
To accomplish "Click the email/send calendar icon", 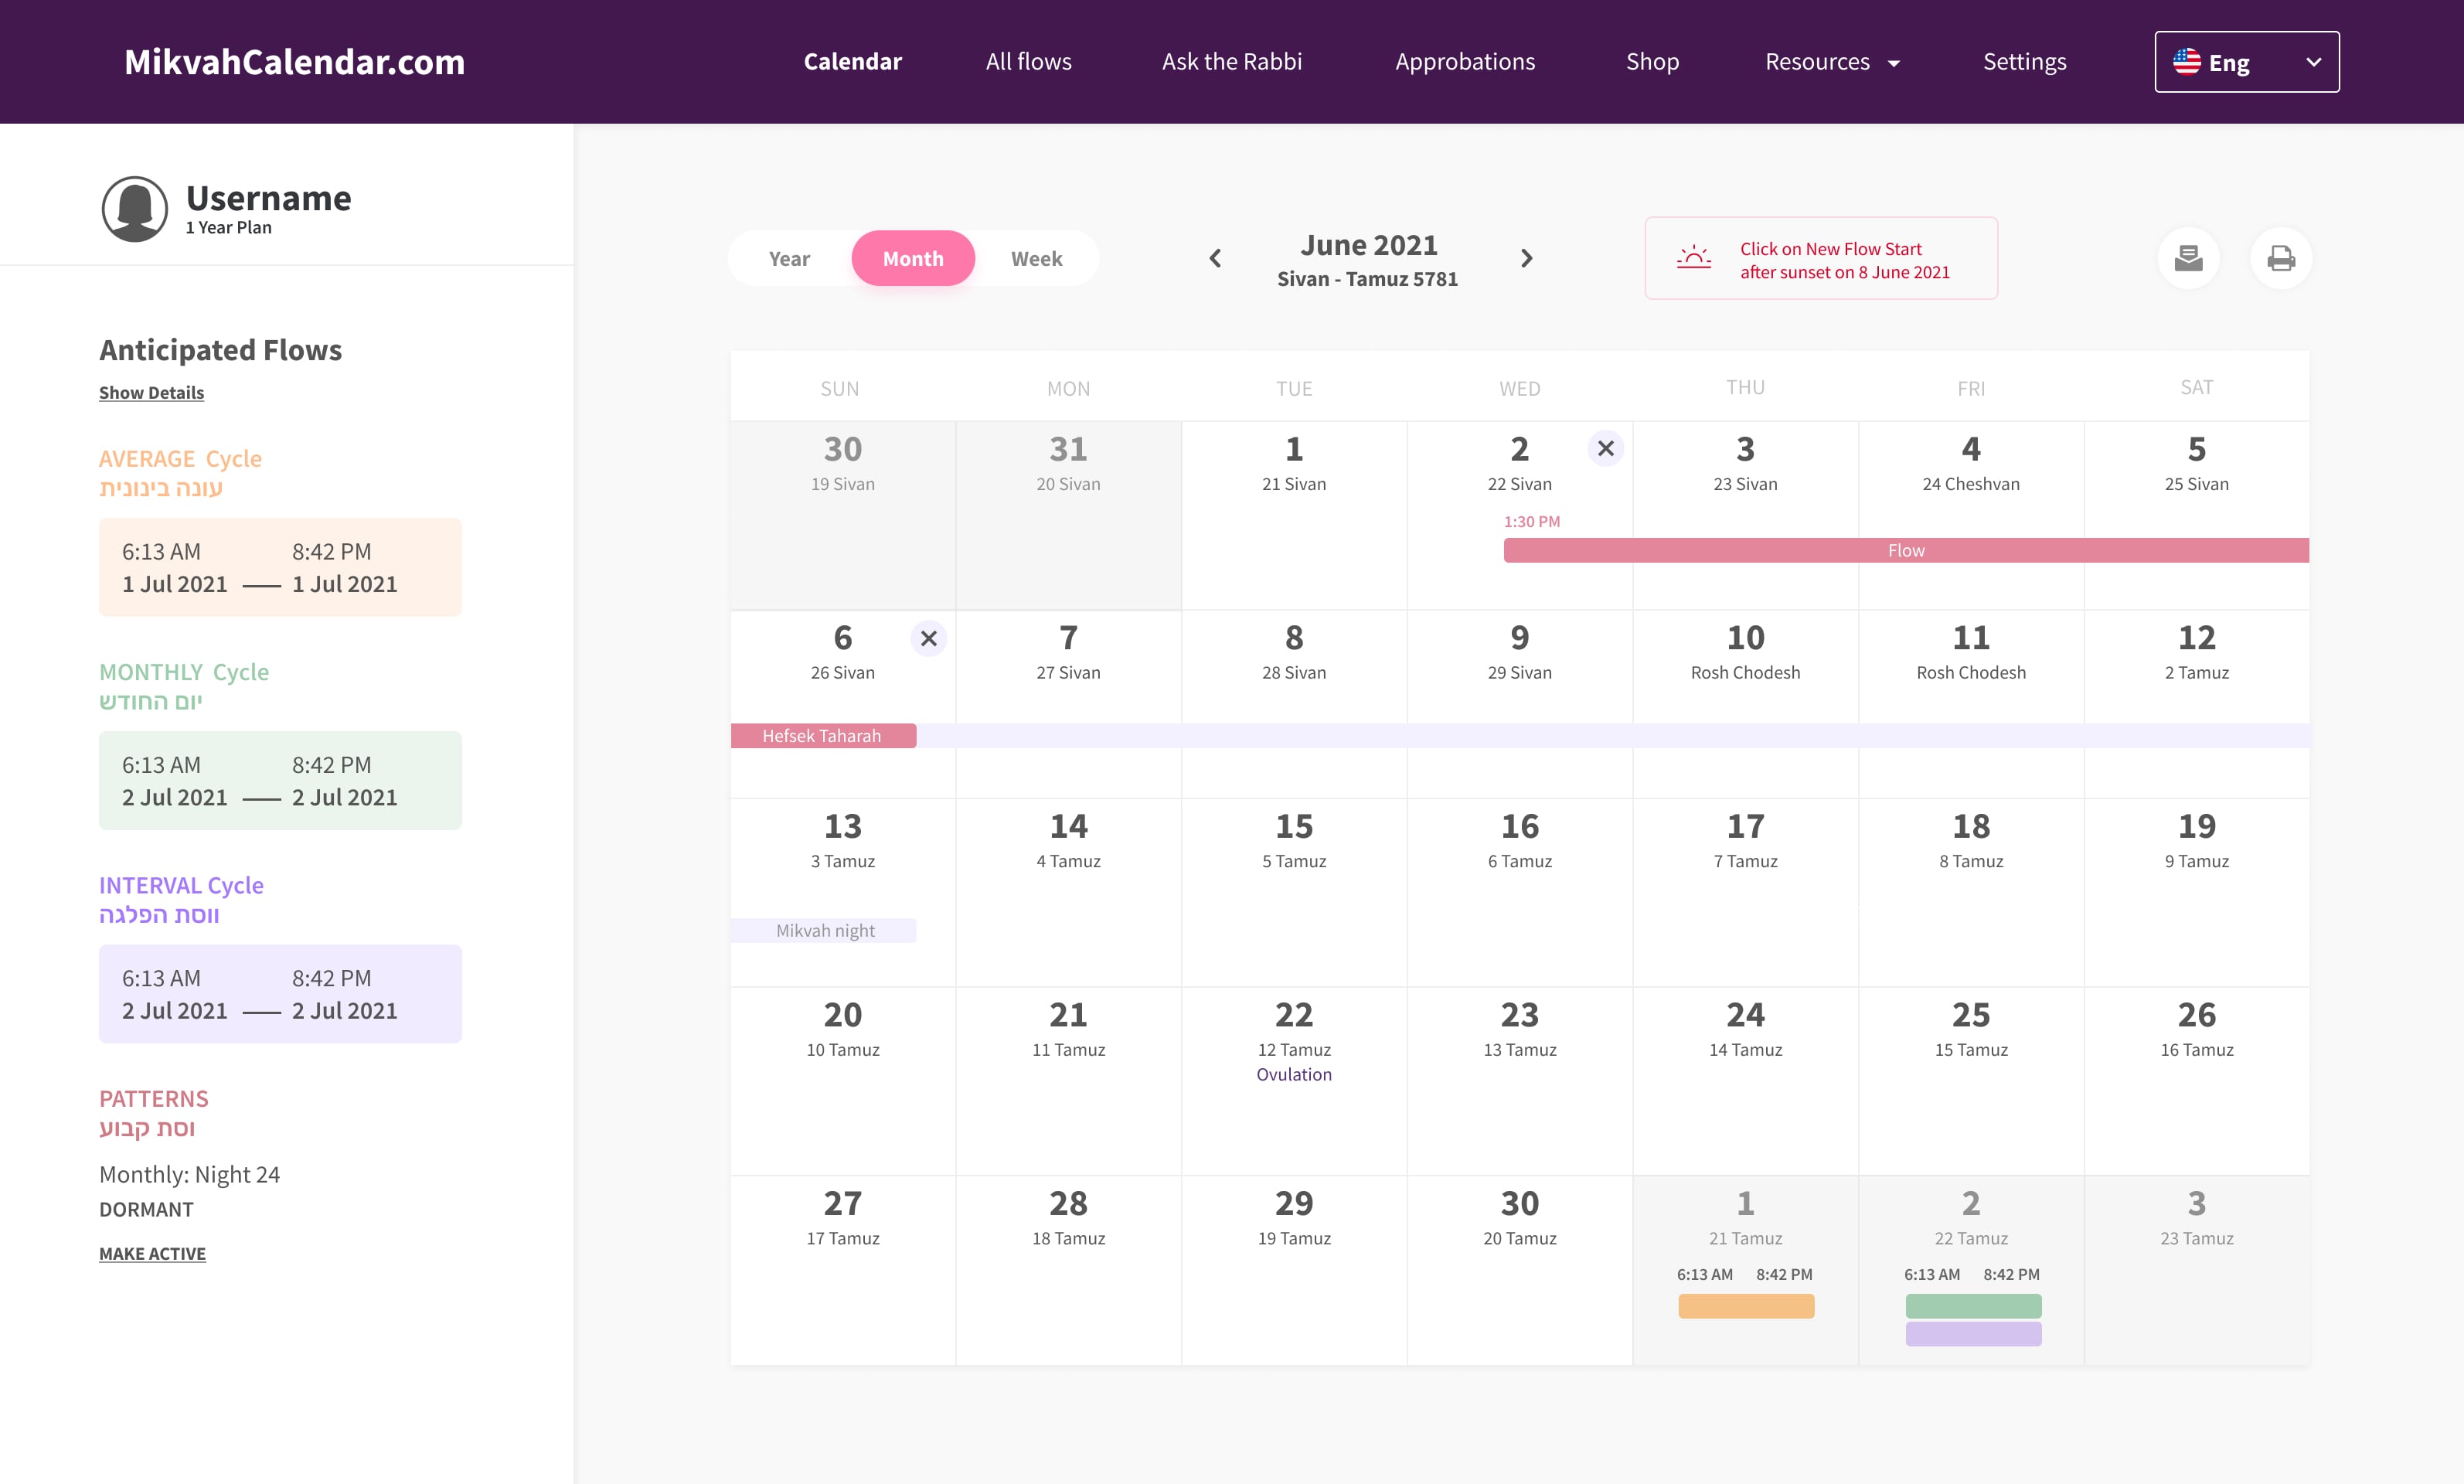I will pos(2188,258).
